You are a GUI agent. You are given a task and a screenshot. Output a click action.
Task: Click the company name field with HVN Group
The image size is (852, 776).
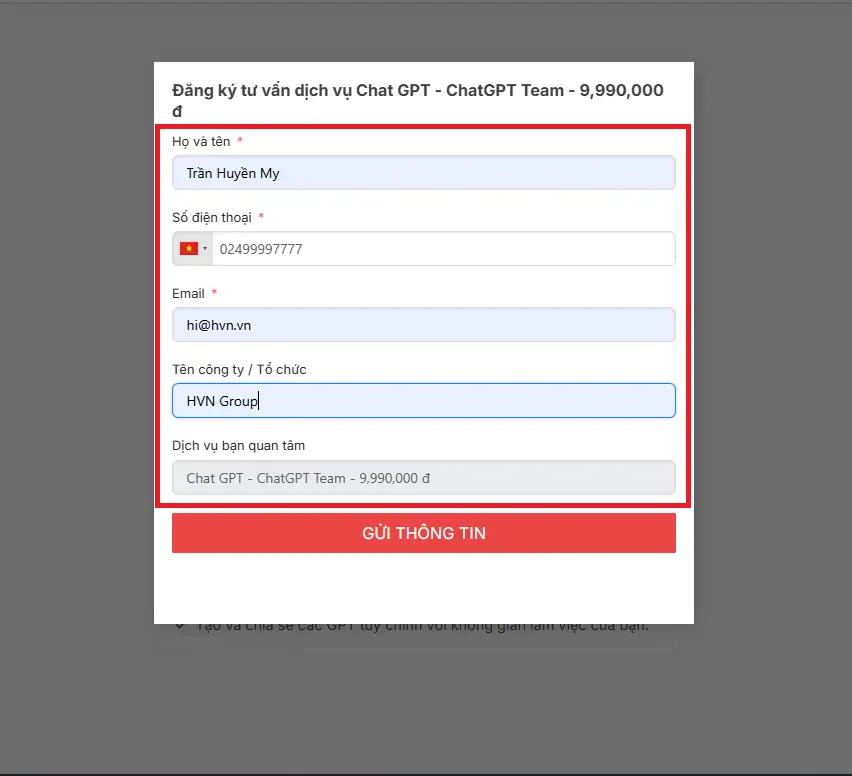click(x=424, y=400)
